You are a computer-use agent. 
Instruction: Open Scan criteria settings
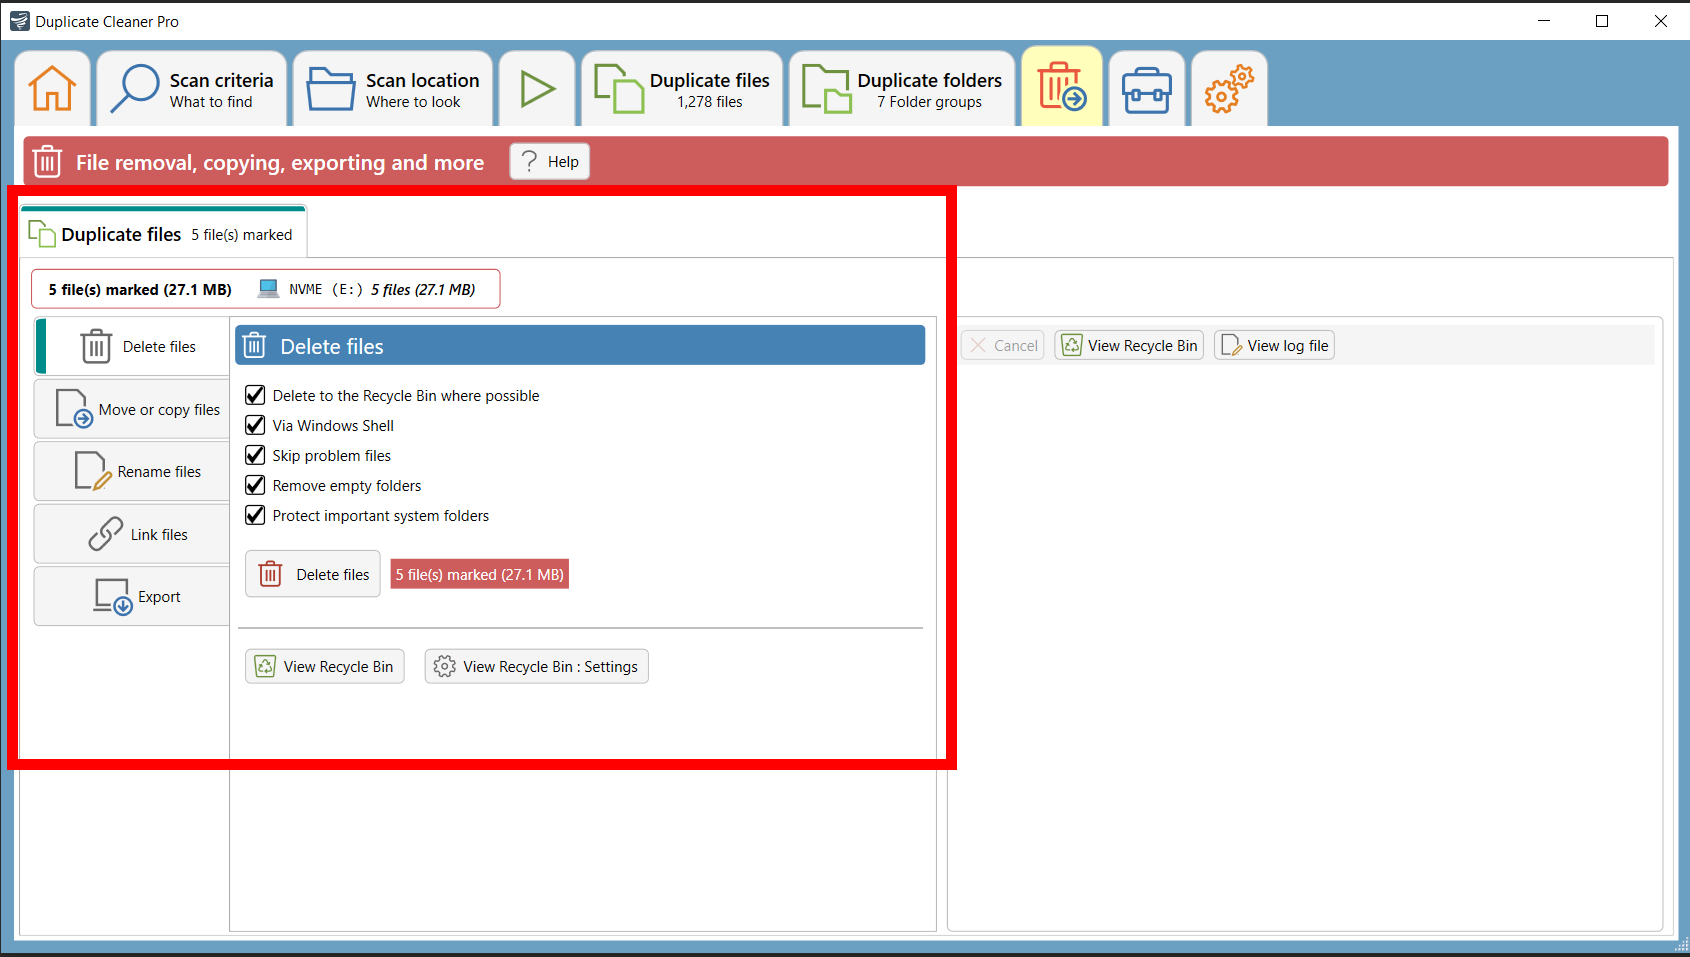tap(190, 88)
